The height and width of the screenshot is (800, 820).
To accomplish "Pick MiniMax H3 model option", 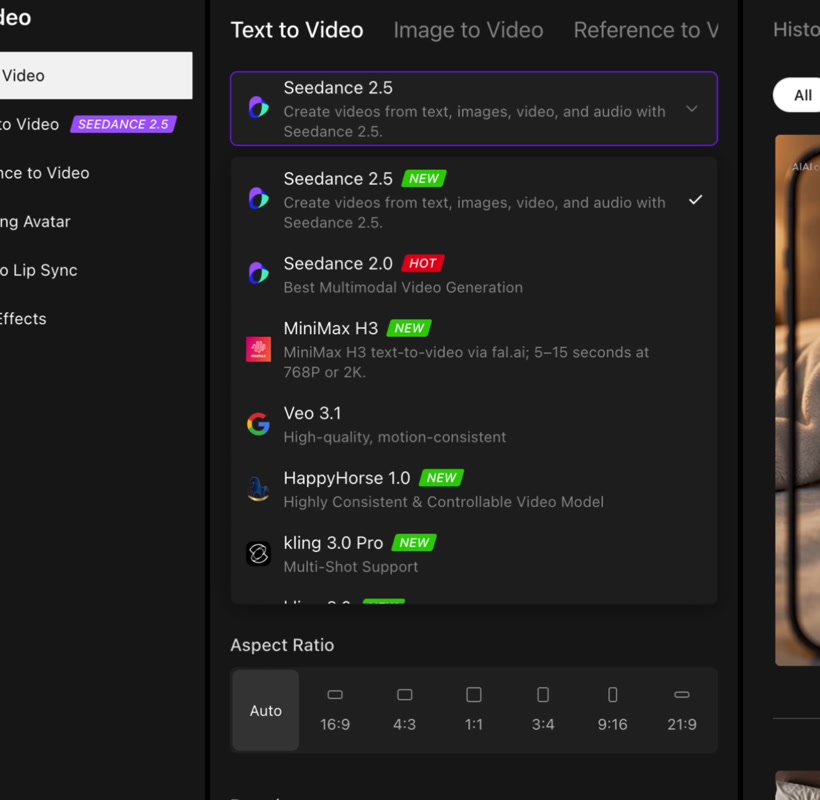I will coord(474,349).
